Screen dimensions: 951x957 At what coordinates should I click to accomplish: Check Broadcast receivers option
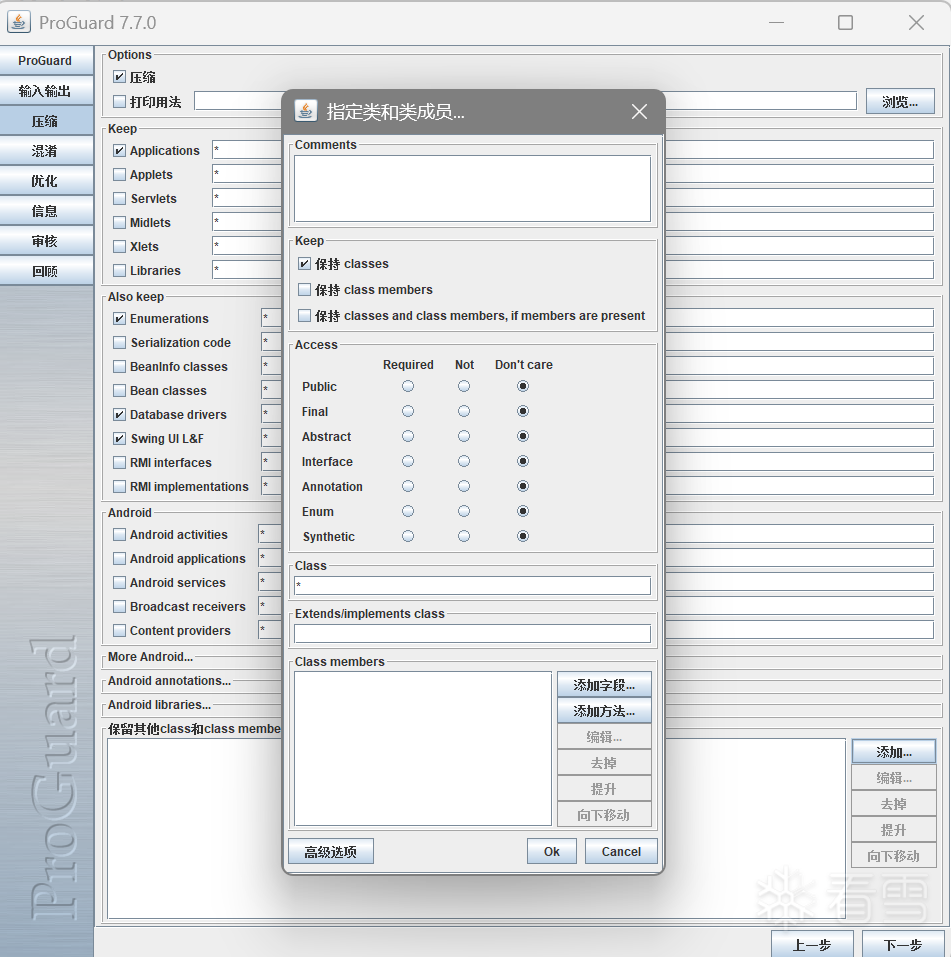120,607
